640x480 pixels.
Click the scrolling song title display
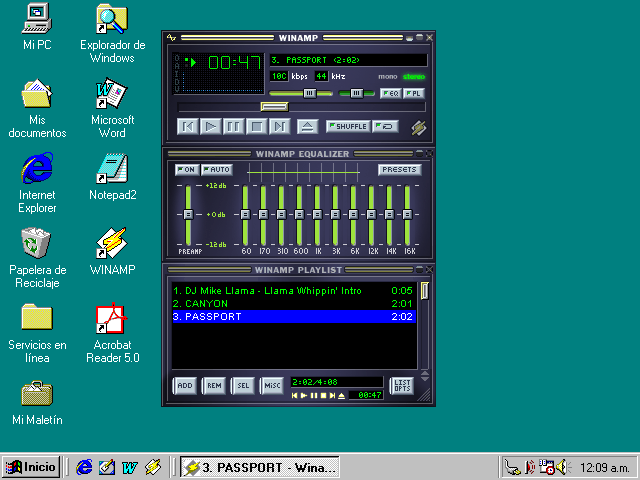(x=349, y=60)
